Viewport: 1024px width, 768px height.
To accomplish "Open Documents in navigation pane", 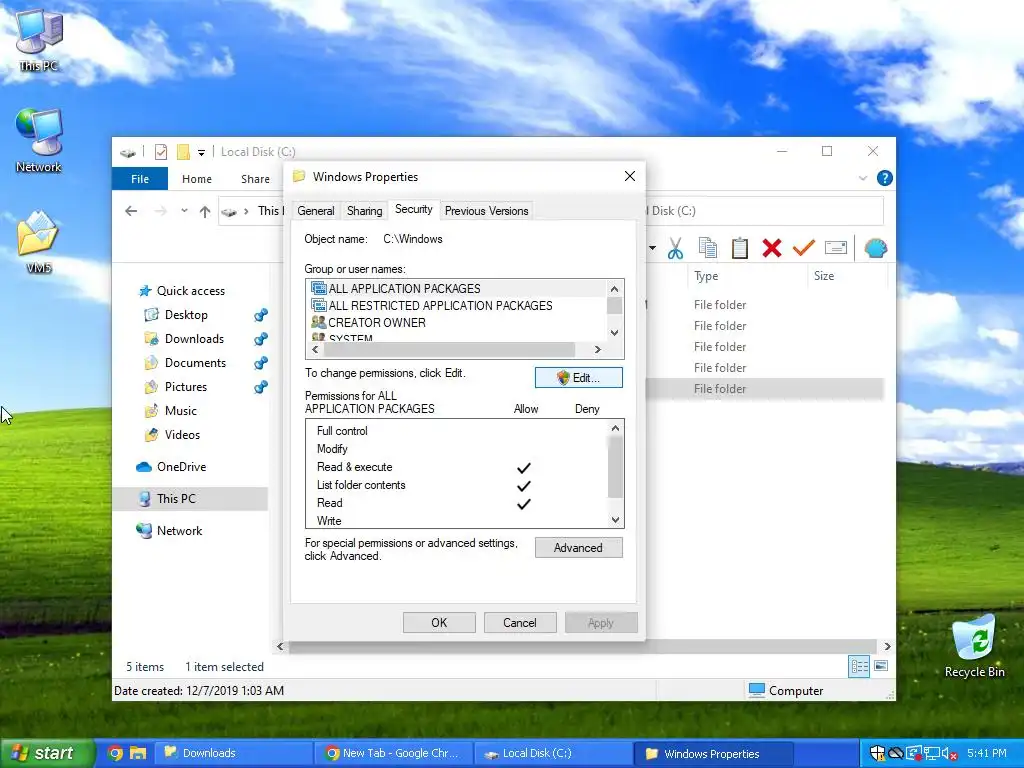I will tap(195, 363).
